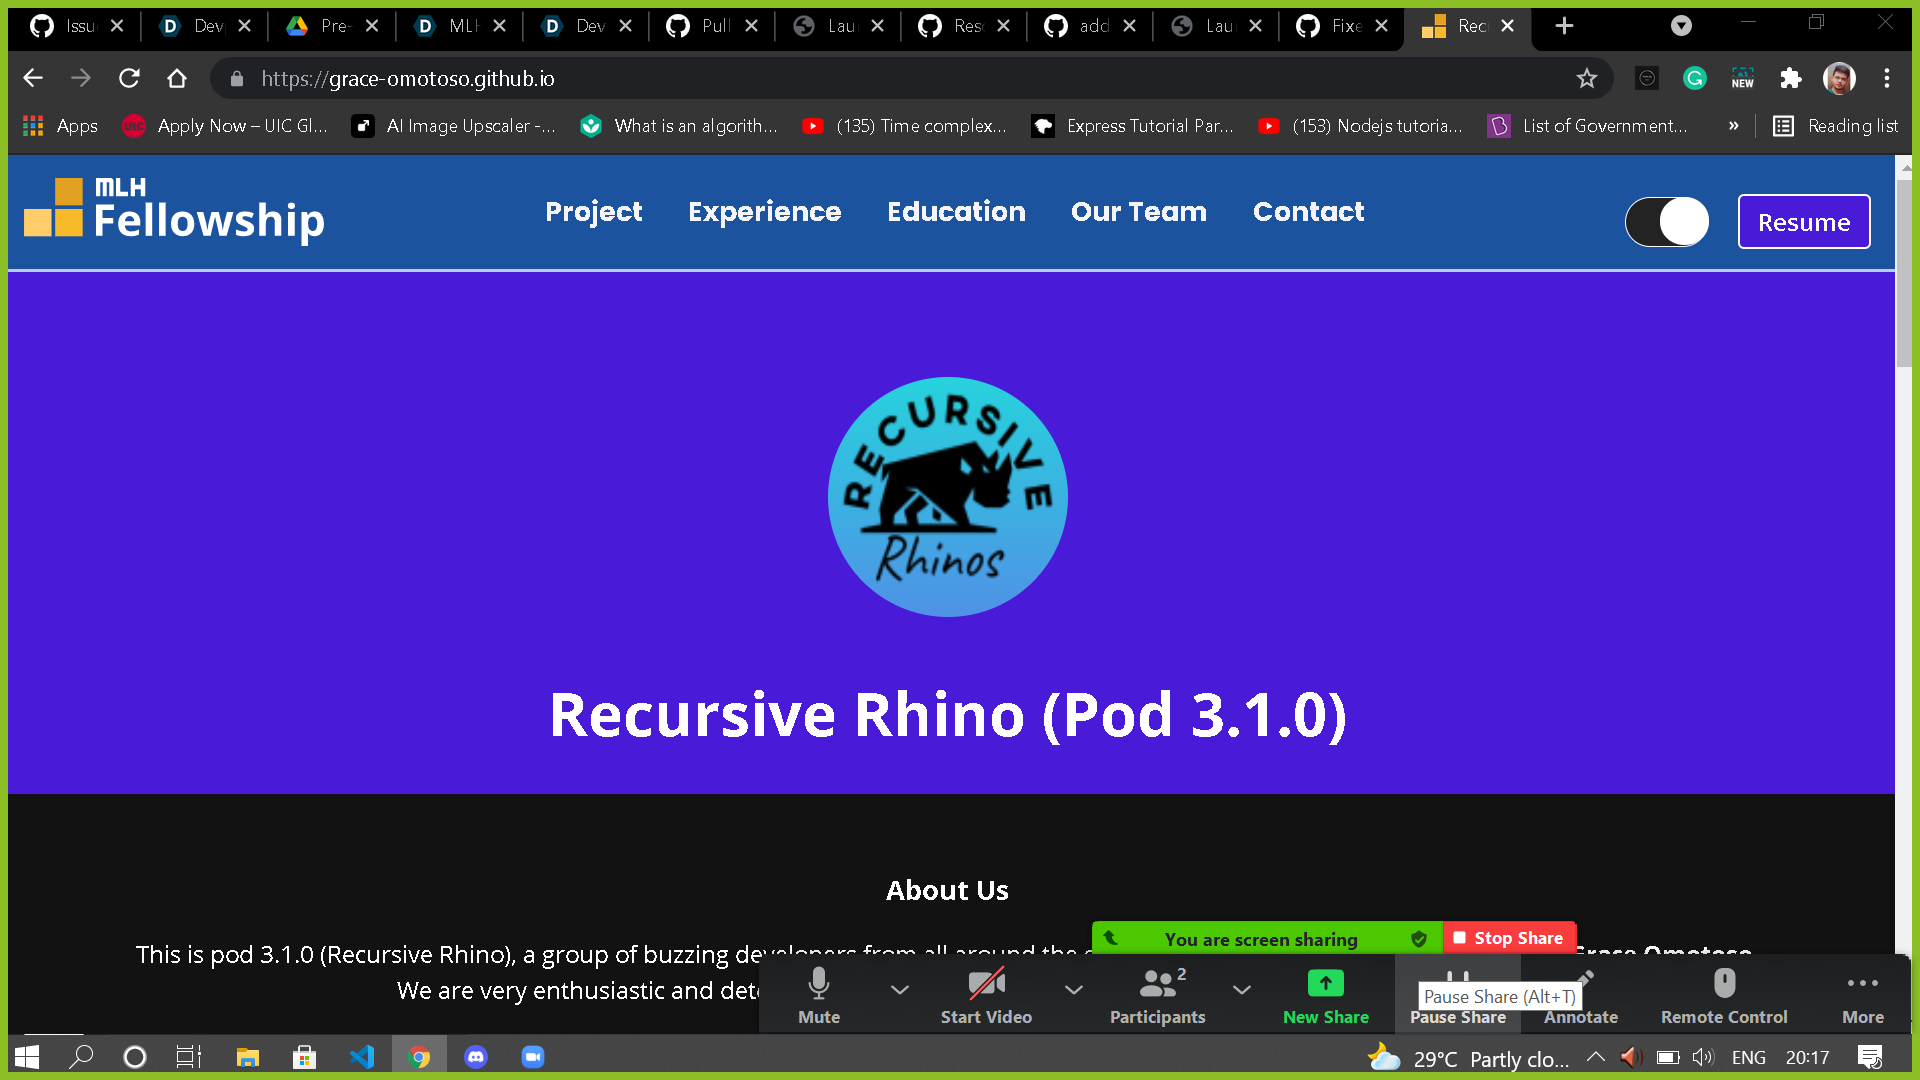Click the green New Share icon
Screen dimensions: 1920x1080
[x=1325, y=984]
